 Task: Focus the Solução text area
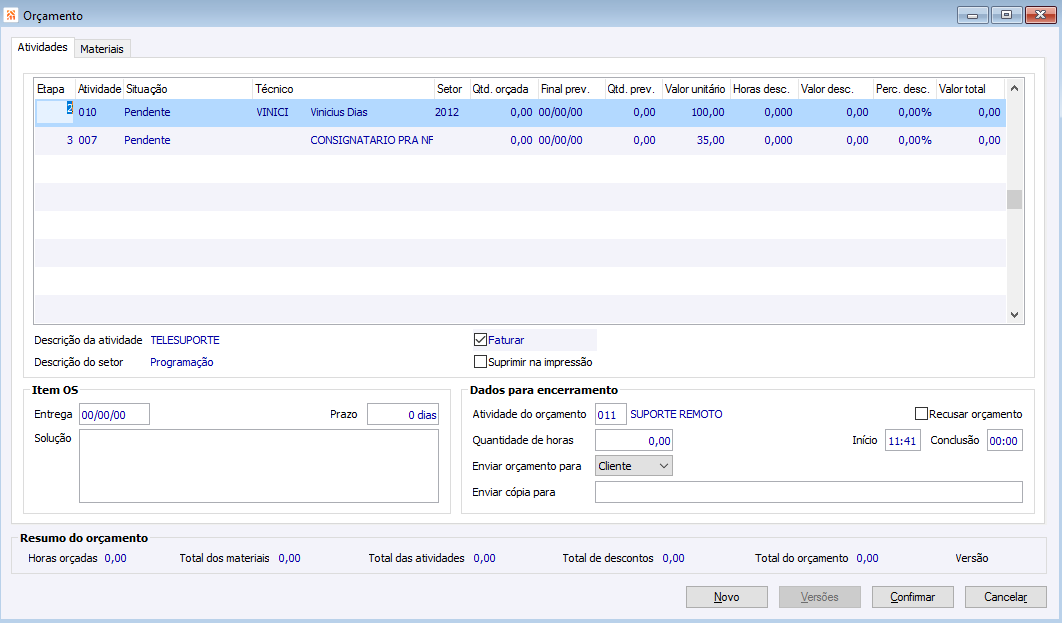[258, 466]
